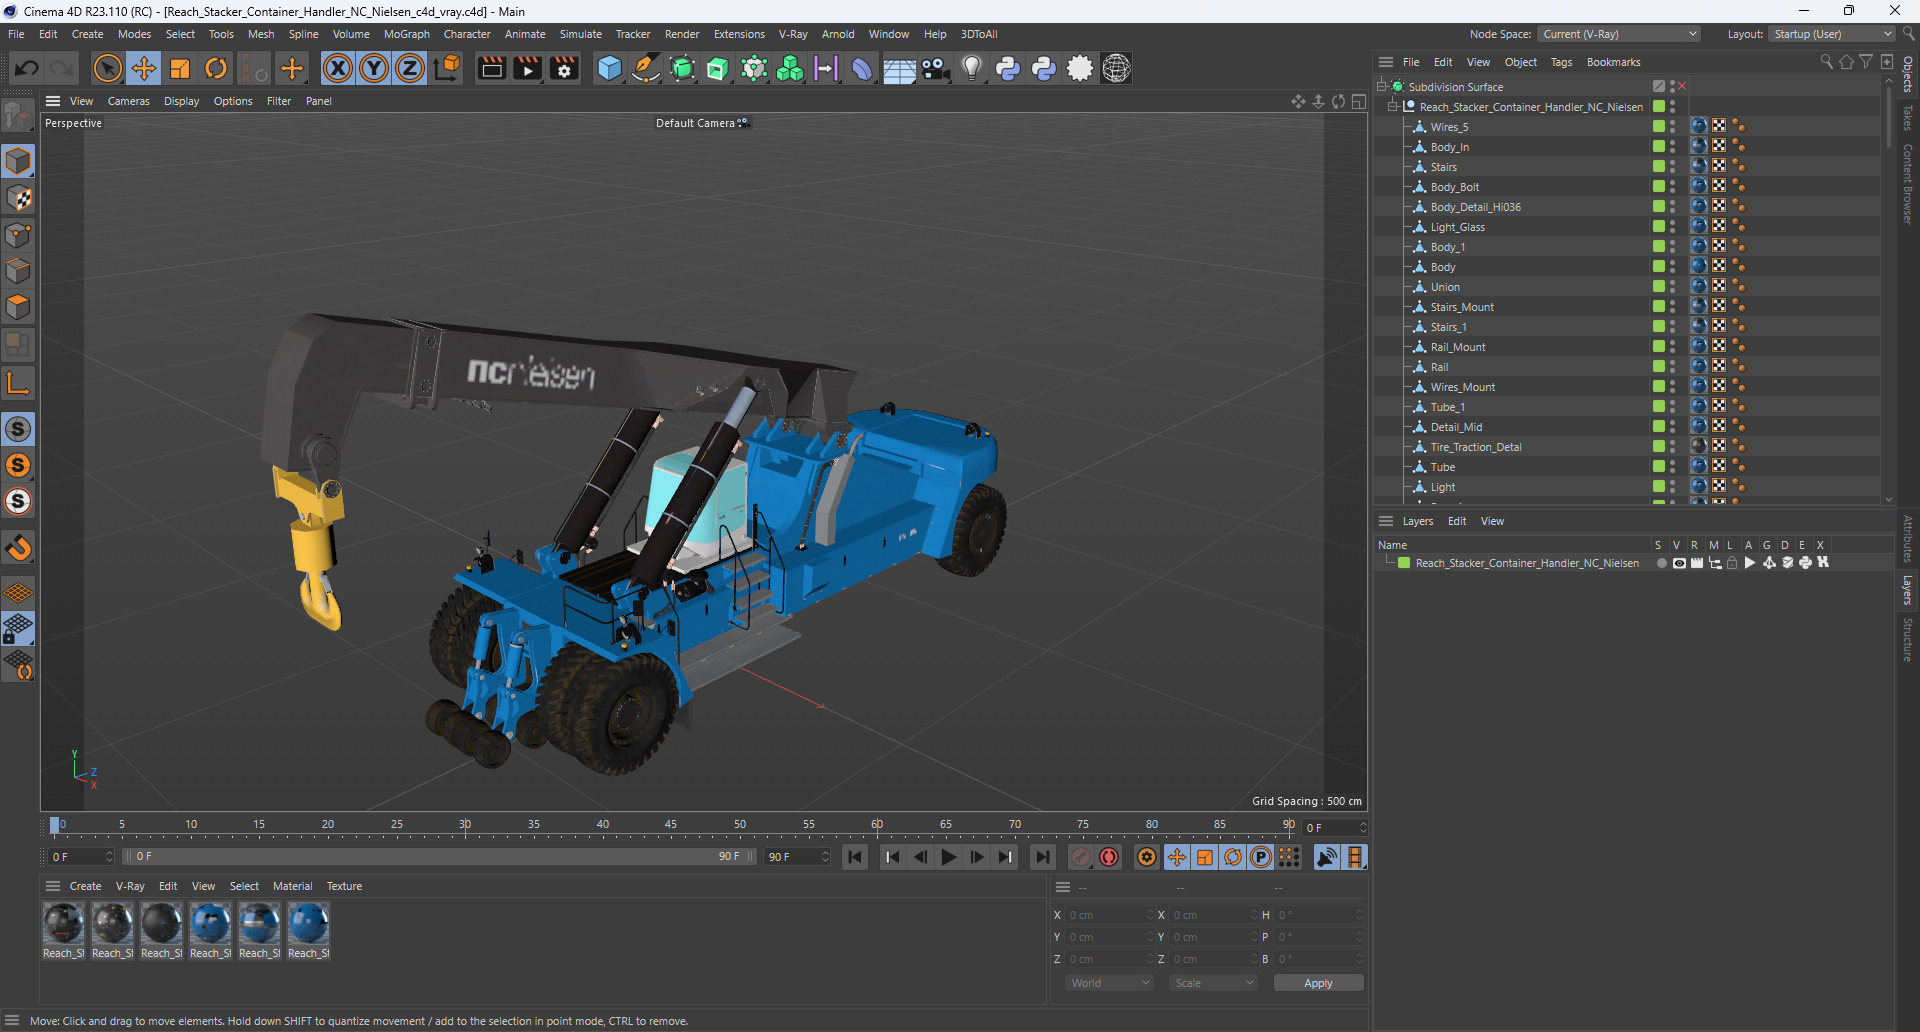Add a Light object bulb icon
This screenshot has width=1920, height=1032.
pyautogui.click(x=972, y=68)
